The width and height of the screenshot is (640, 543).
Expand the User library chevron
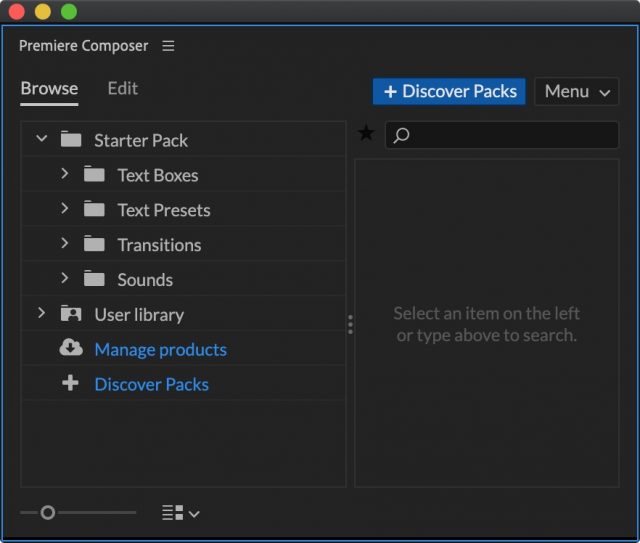(x=41, y=313)
